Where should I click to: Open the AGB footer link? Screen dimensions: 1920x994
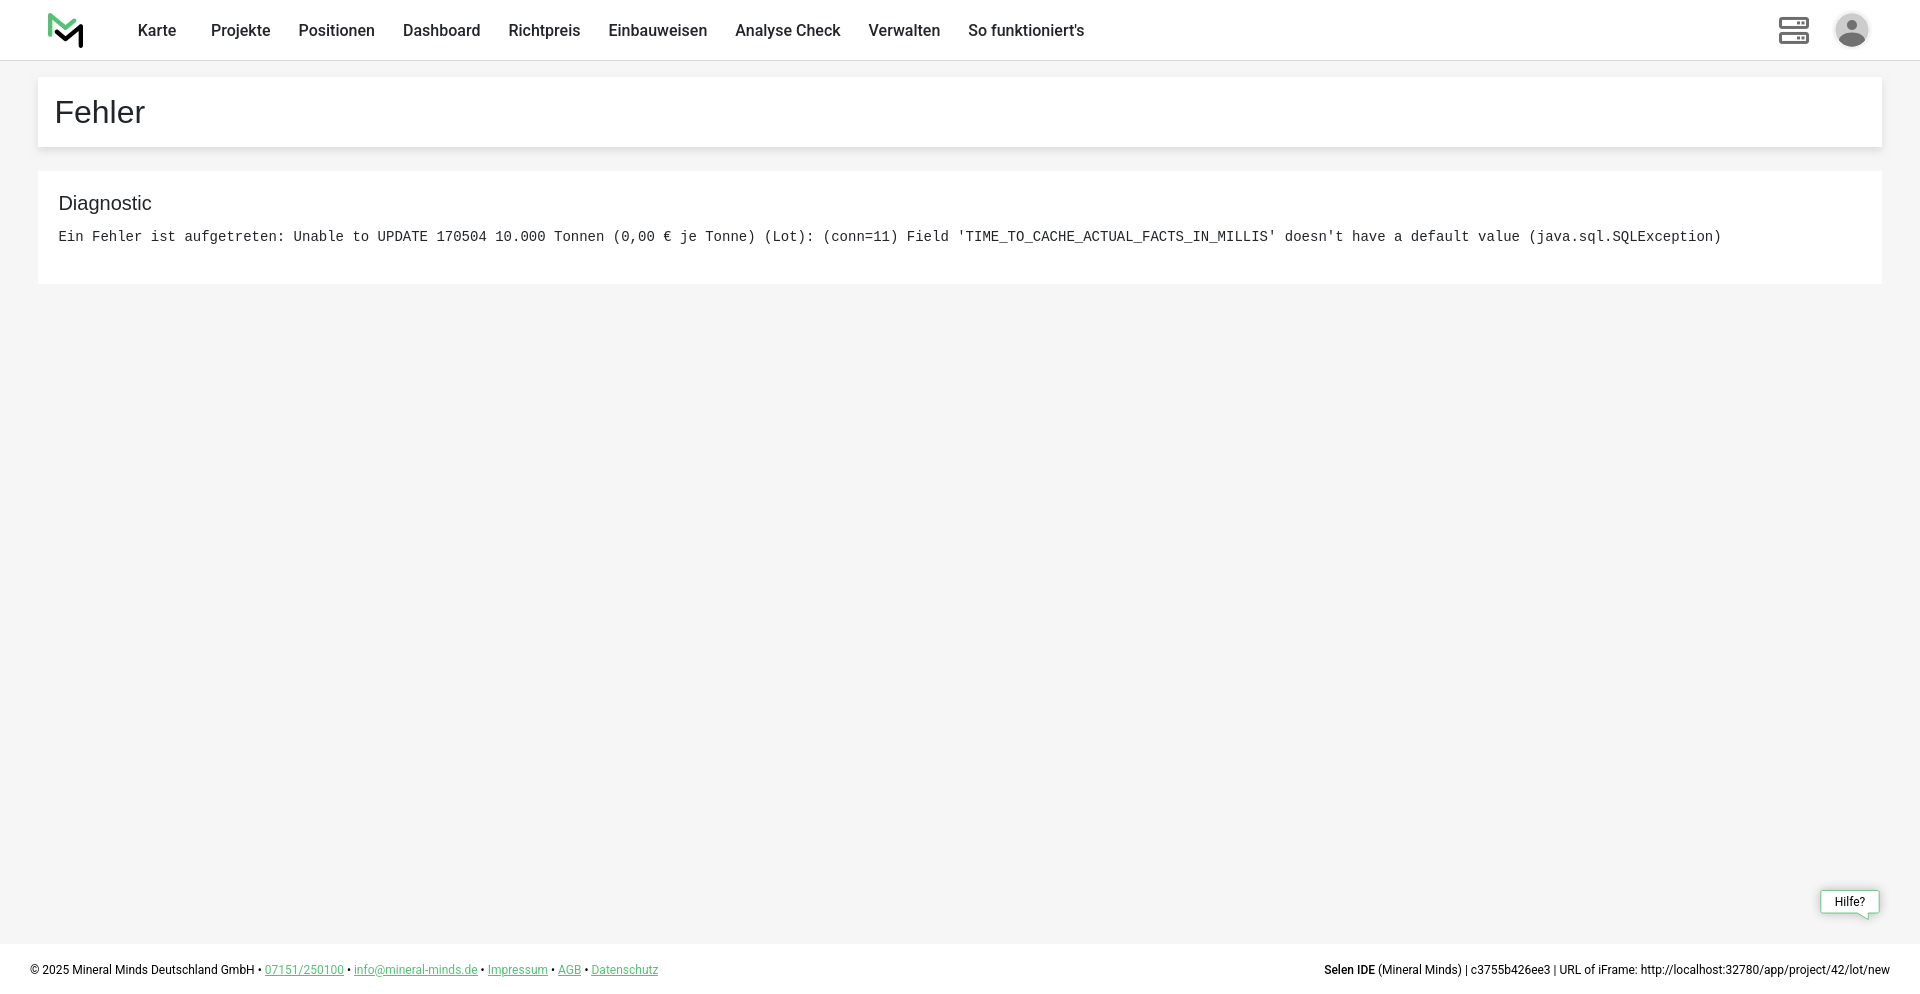(x=569, y=970)
